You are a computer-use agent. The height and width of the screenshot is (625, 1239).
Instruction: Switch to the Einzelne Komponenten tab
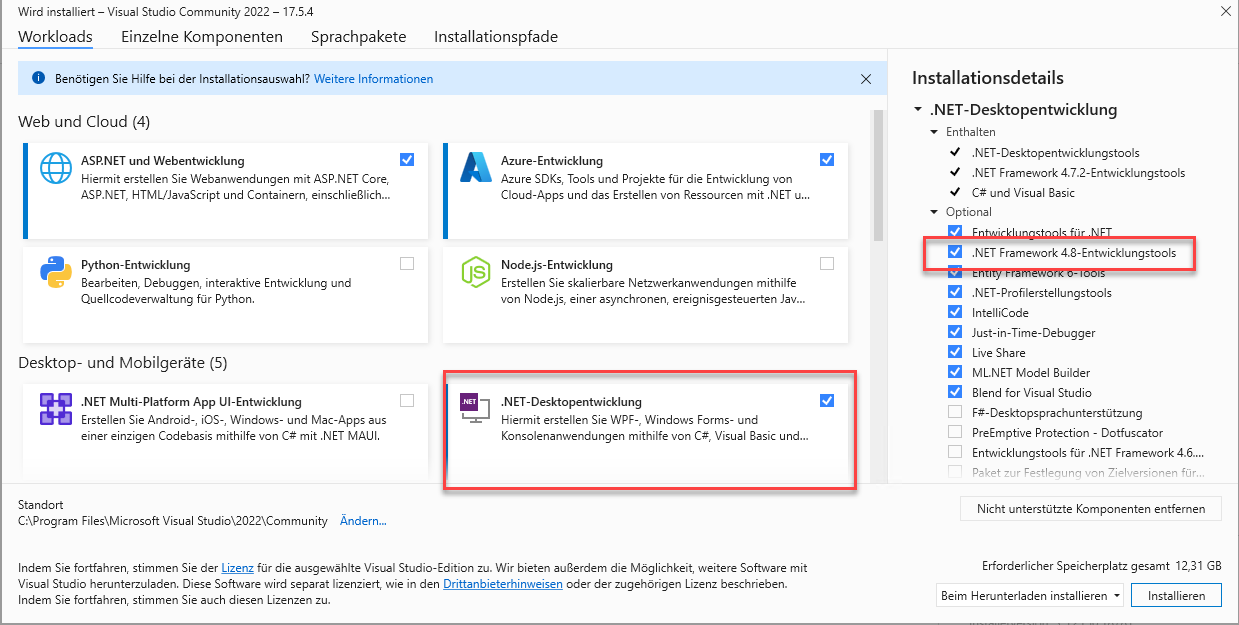pos(202,37)
